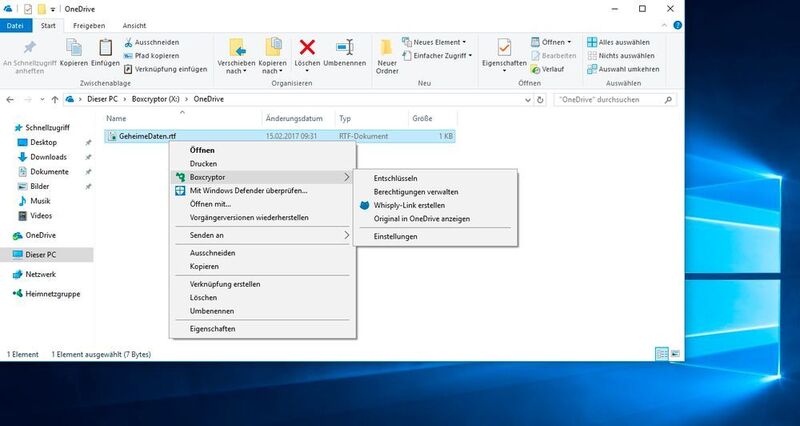
Task: Click Alles auswählen
Action: 618,42
